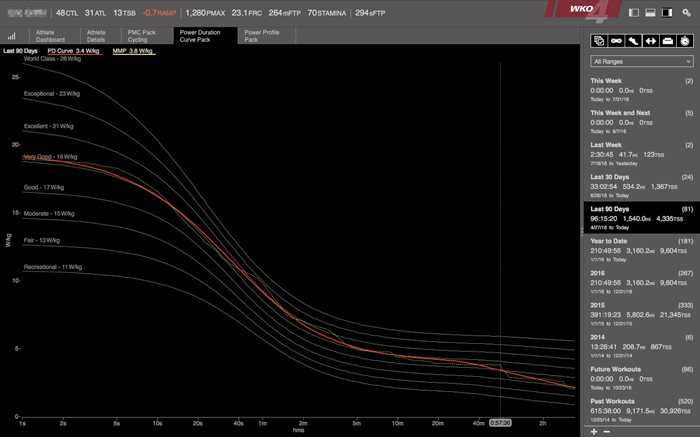Click the Fair - 13 W/kg label

42,241
